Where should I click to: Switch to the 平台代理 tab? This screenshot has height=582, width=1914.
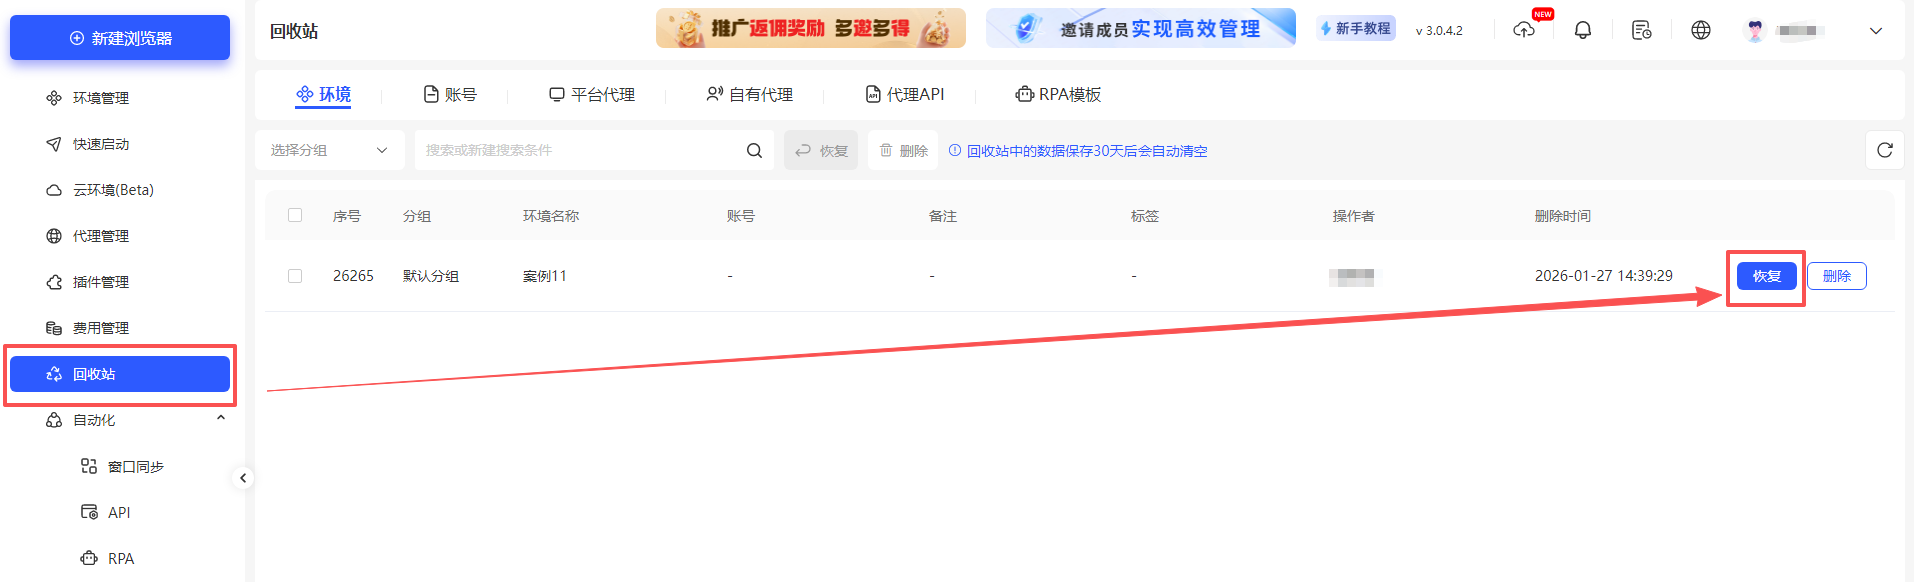tap(592, 94)
